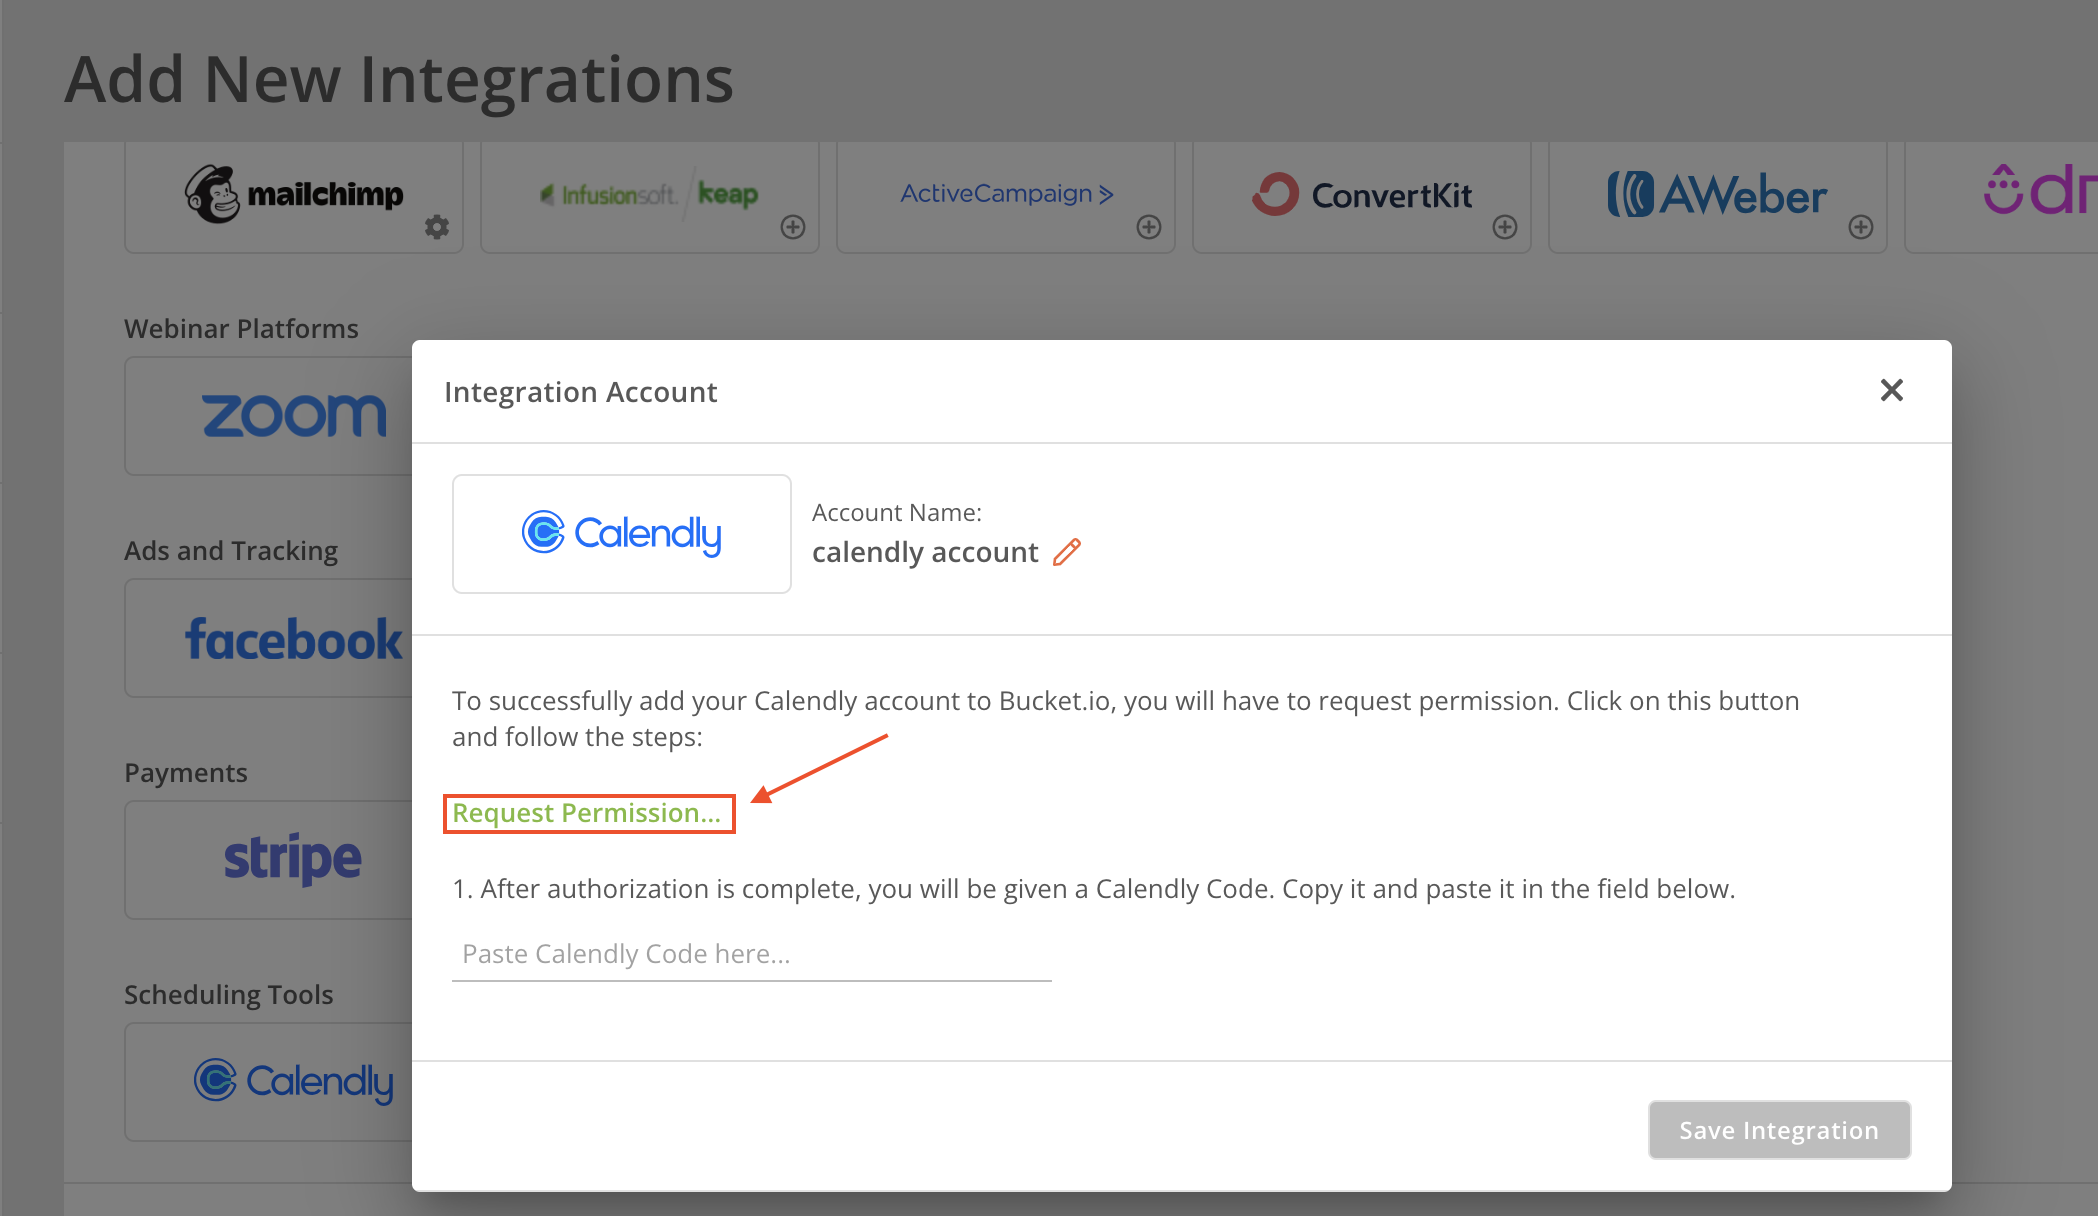The image size is (2098, 1216).
Task: Open the ConvertKit integration card
Action: [x=1362, y=194]
